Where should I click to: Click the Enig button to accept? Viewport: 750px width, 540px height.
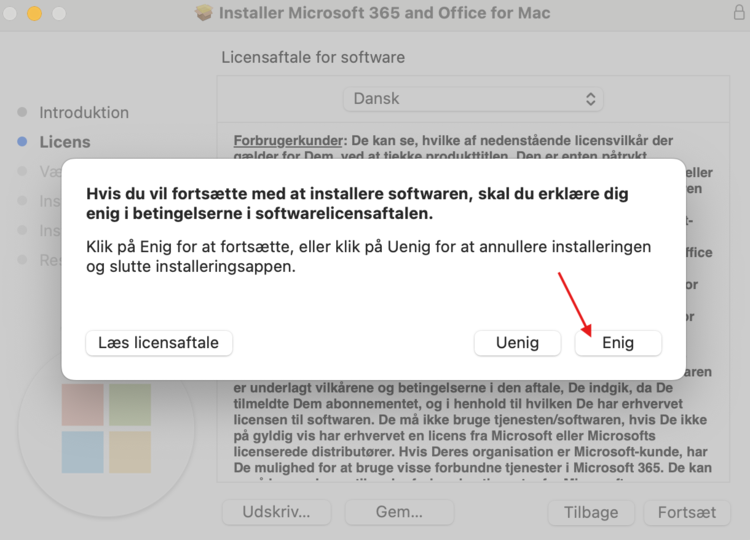click(618, 342)
